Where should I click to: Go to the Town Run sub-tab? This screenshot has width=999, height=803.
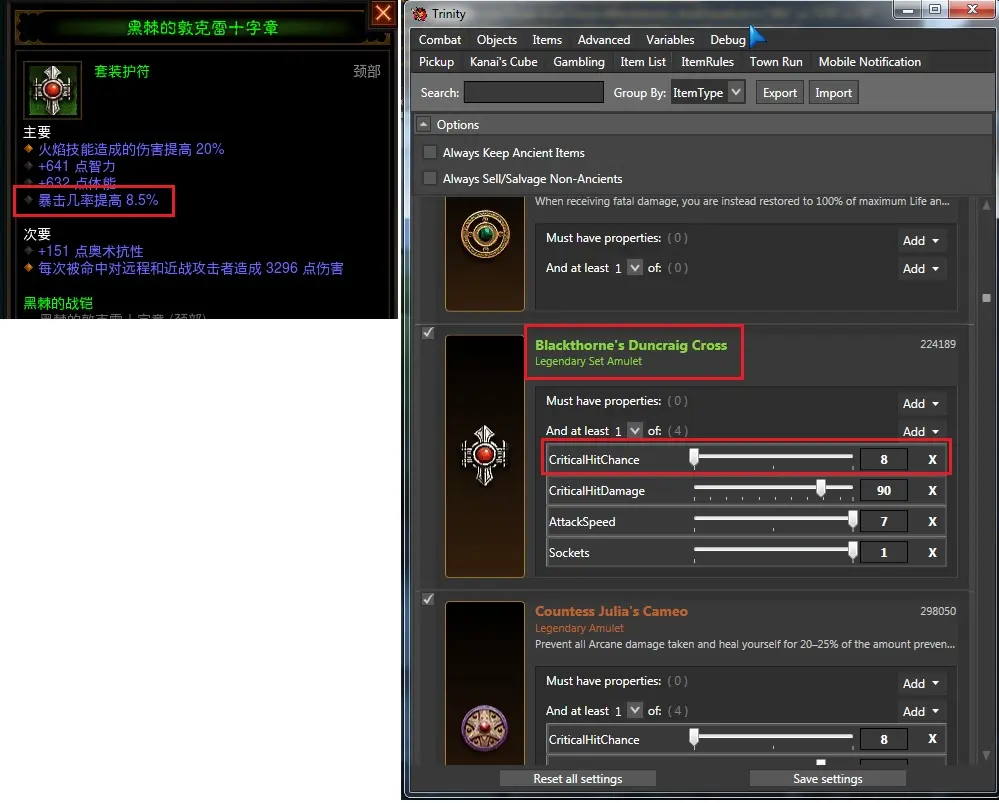tap(776, 62)
